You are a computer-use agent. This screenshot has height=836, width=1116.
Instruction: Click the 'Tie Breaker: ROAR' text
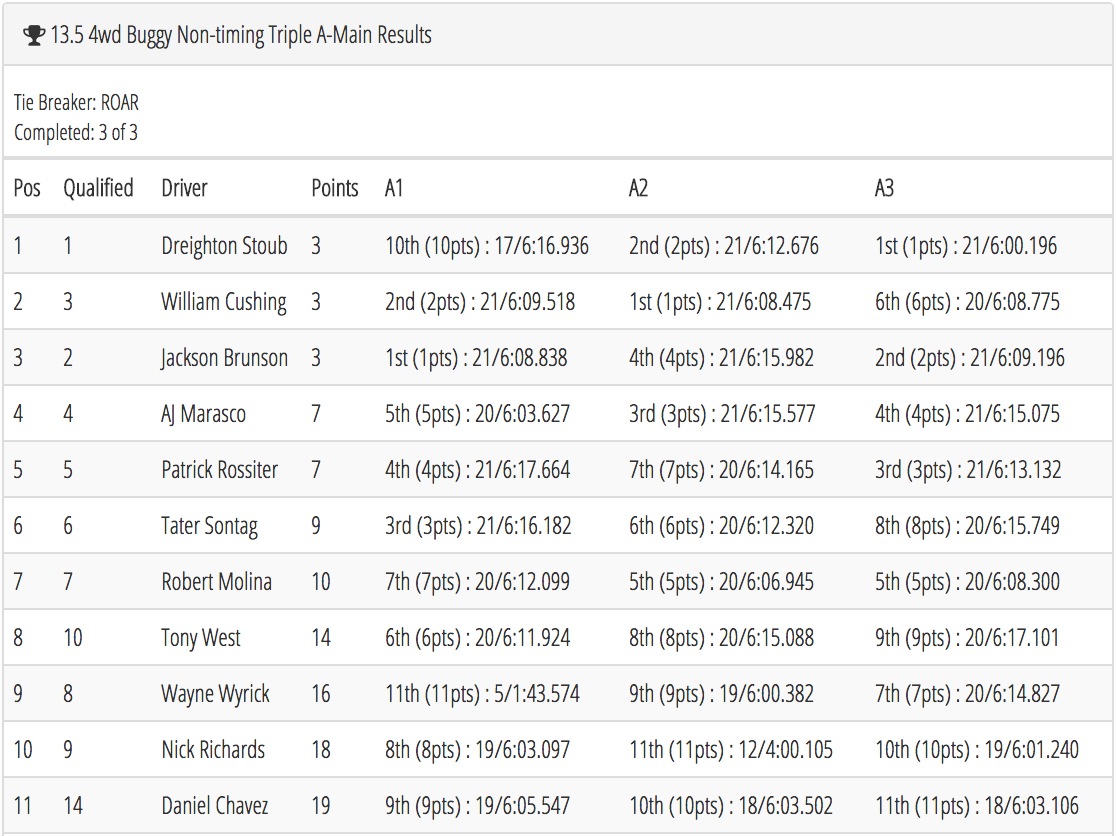click(x=76, y=102)
